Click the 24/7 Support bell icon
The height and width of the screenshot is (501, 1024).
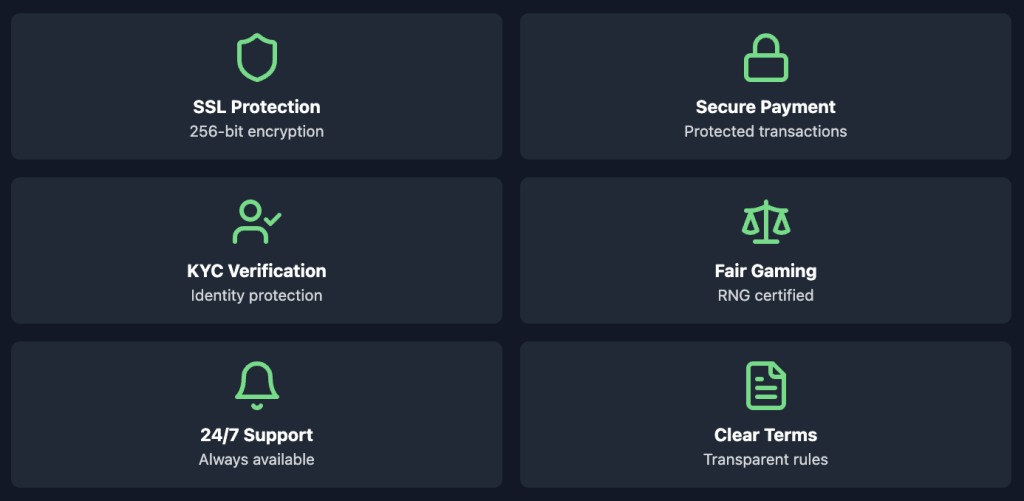point(257,385)
